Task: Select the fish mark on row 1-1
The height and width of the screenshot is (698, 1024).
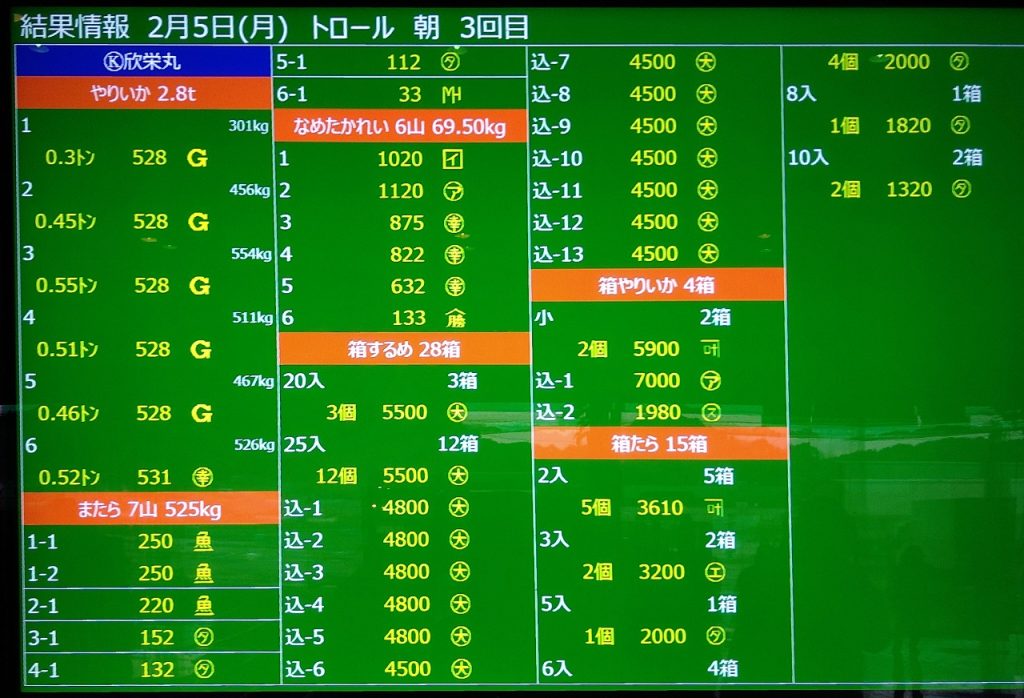Action: 203,542
